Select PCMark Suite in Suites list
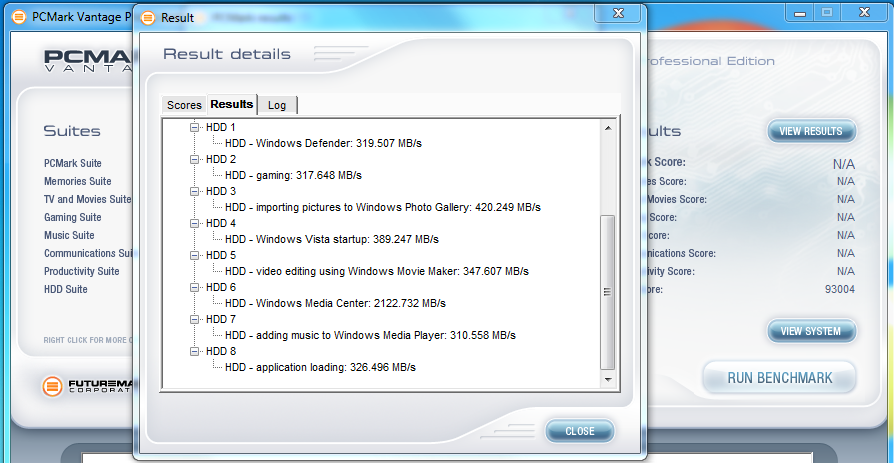The image size is (894, 463). (73, 163)
